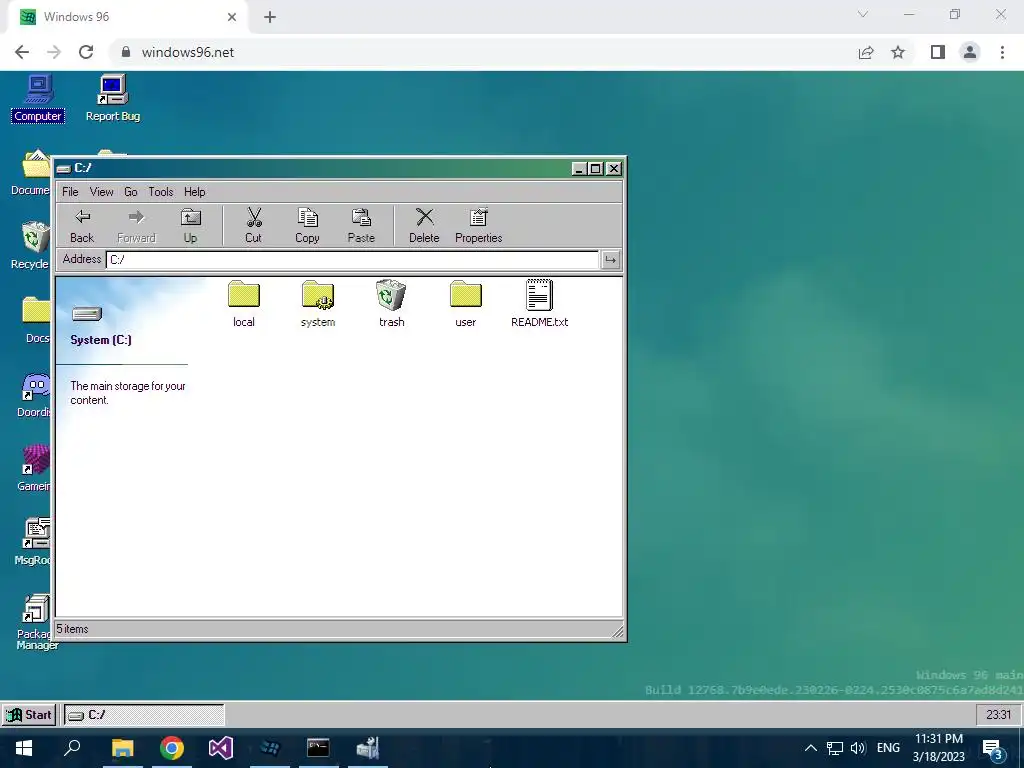Screen dimensions: 1024x768
Task: Click the Address bar field
Action: (x=352, y=259)
